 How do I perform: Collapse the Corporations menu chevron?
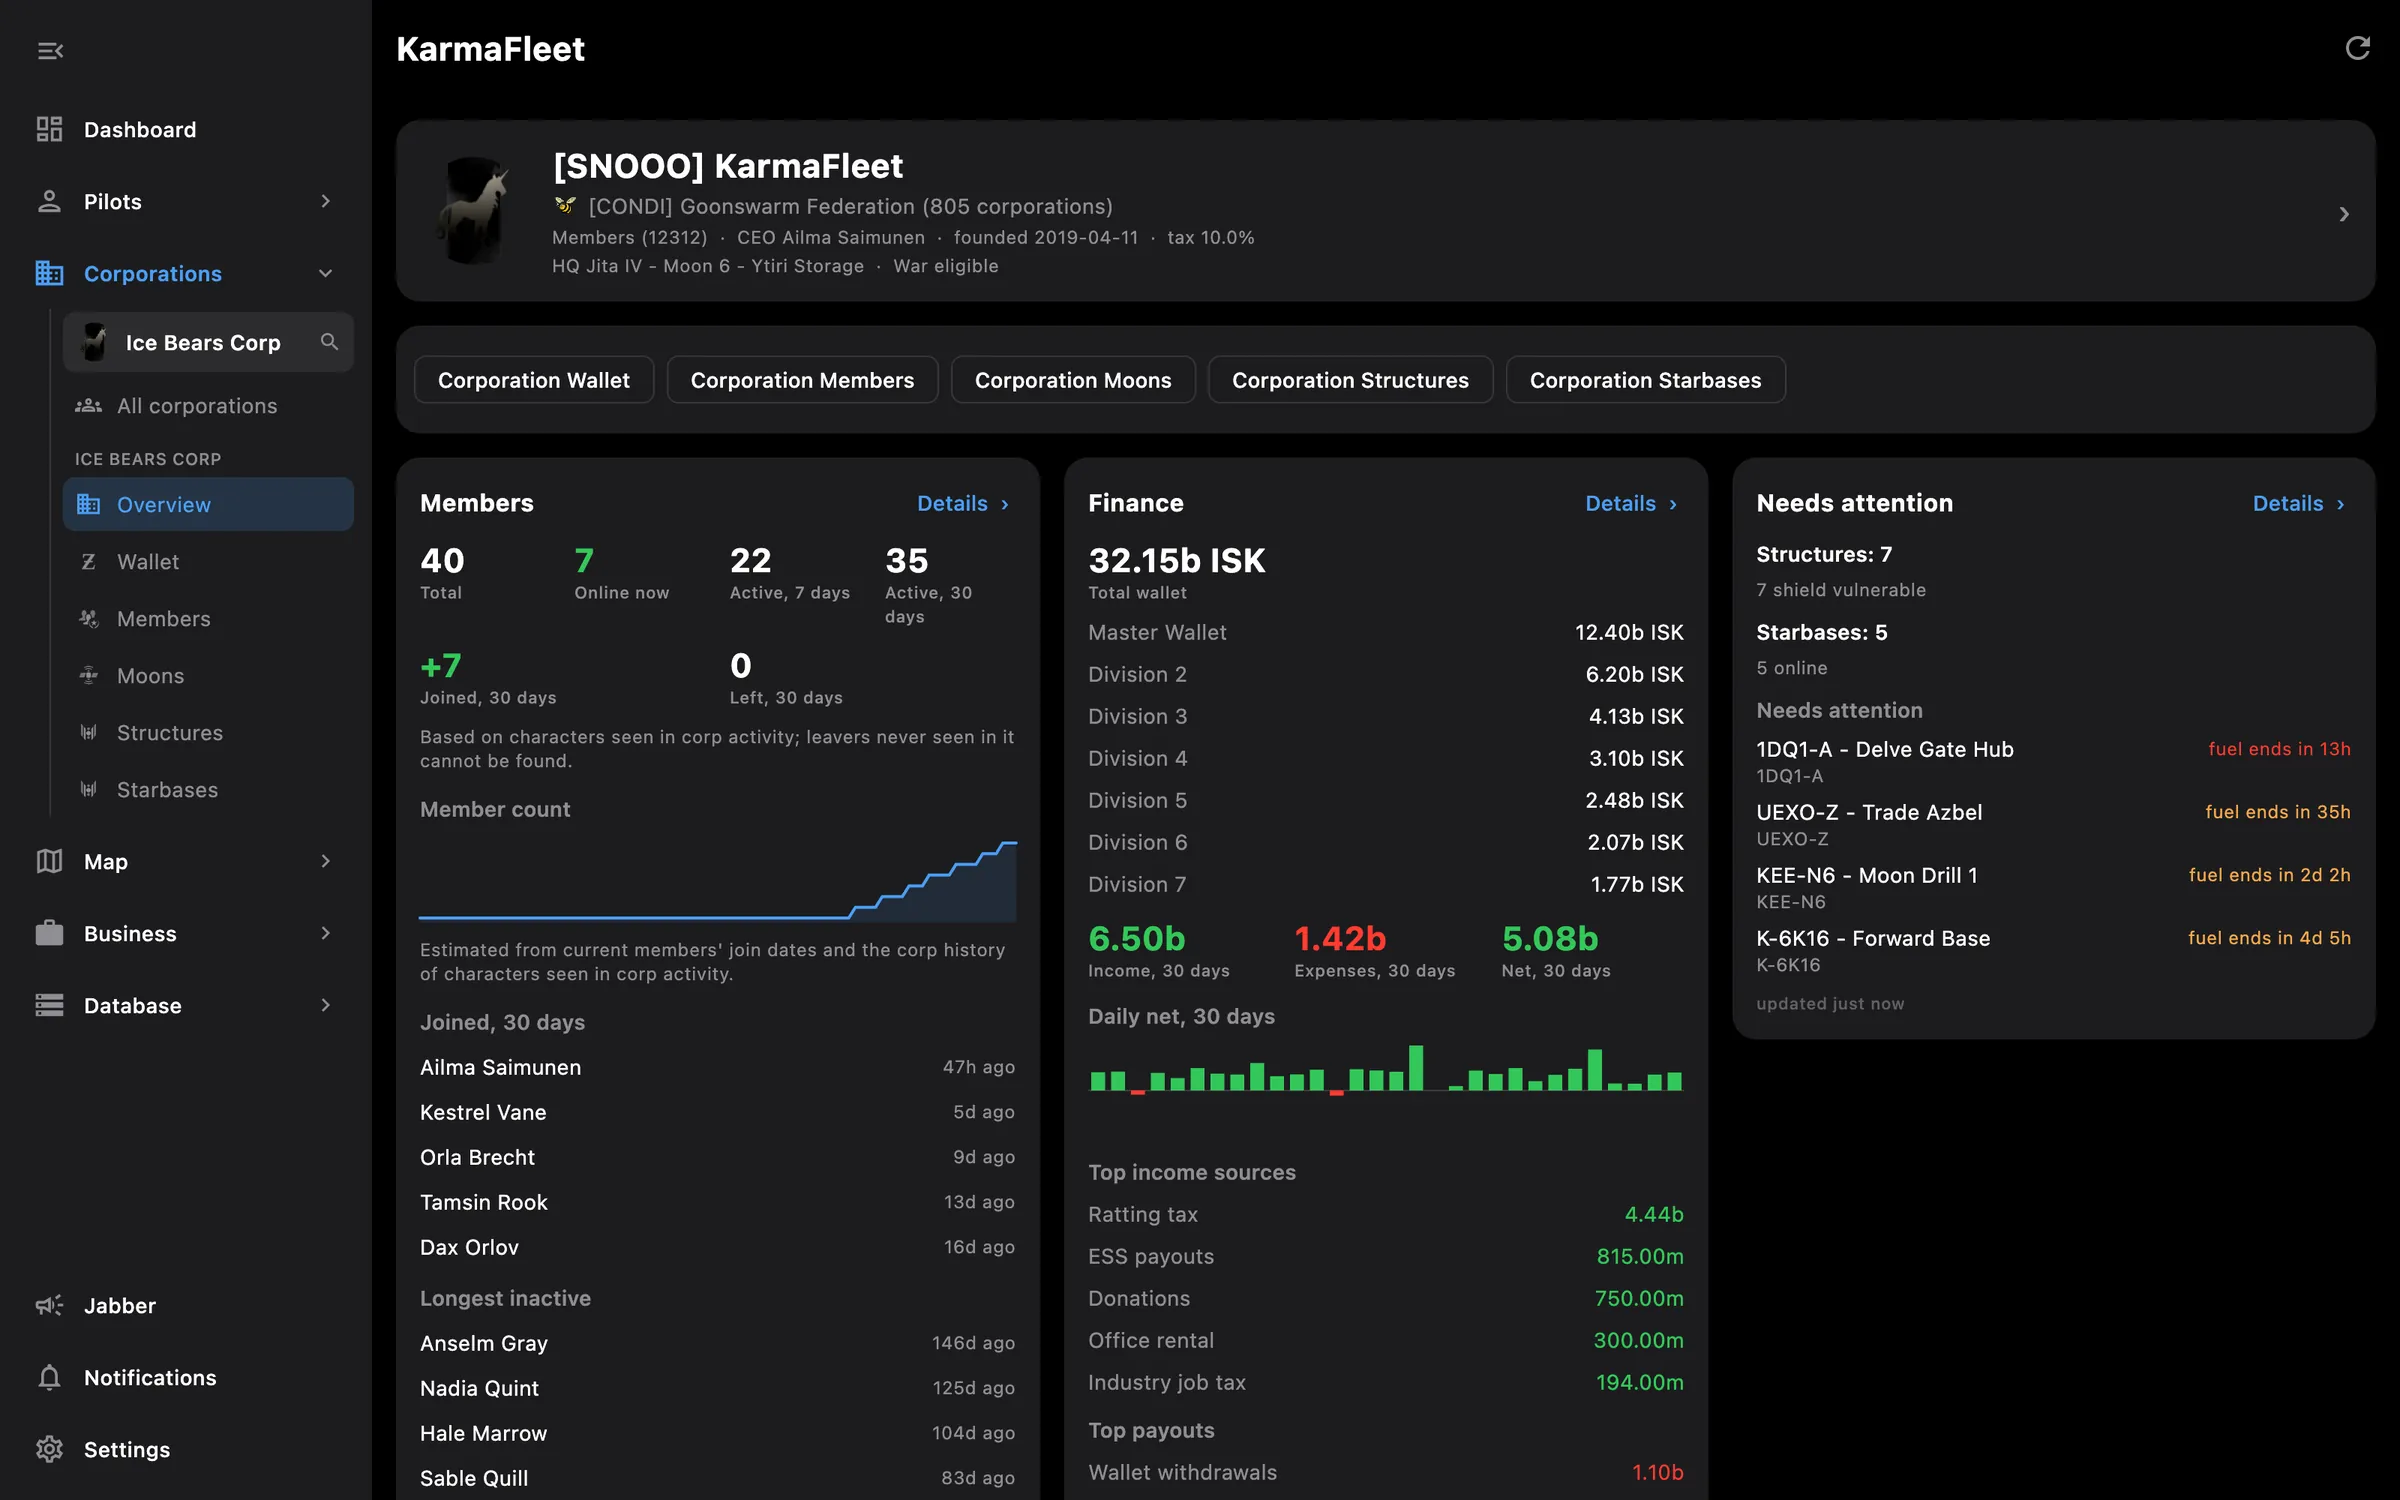click(x=325, y=273)
